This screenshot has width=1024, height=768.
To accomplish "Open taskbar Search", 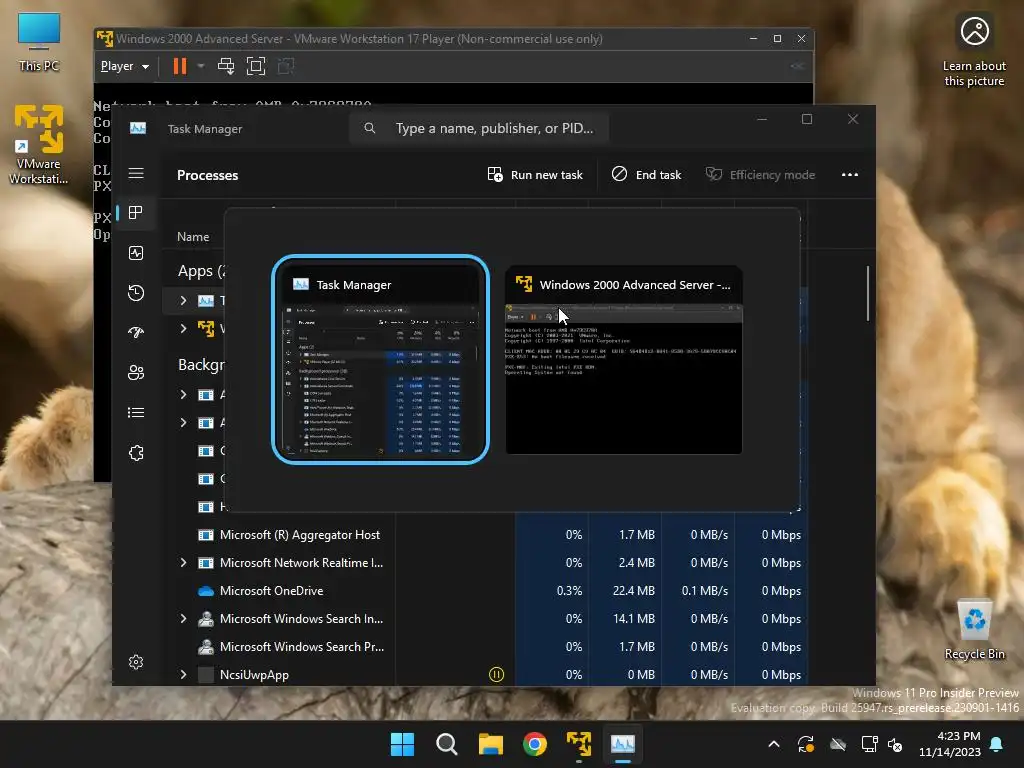I will click(447, 744).
